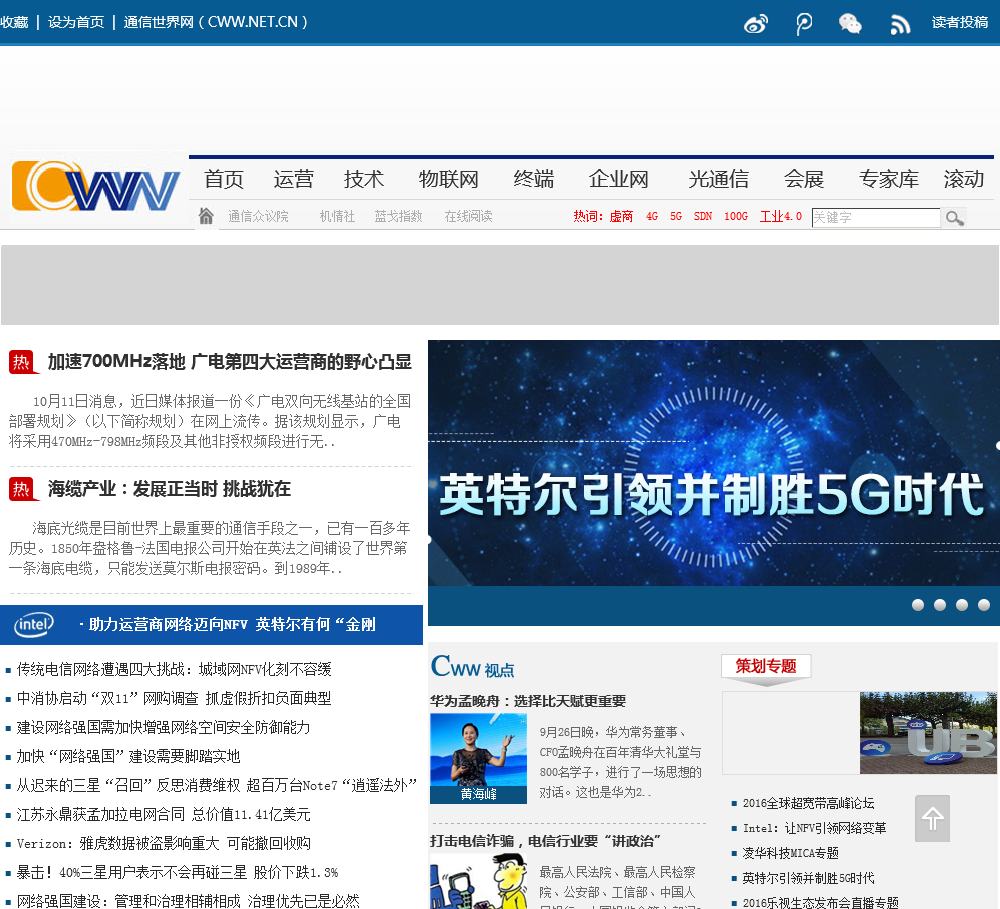Open the 物联网 navigation tab
1000x909 pixels.
pos(448,179)
